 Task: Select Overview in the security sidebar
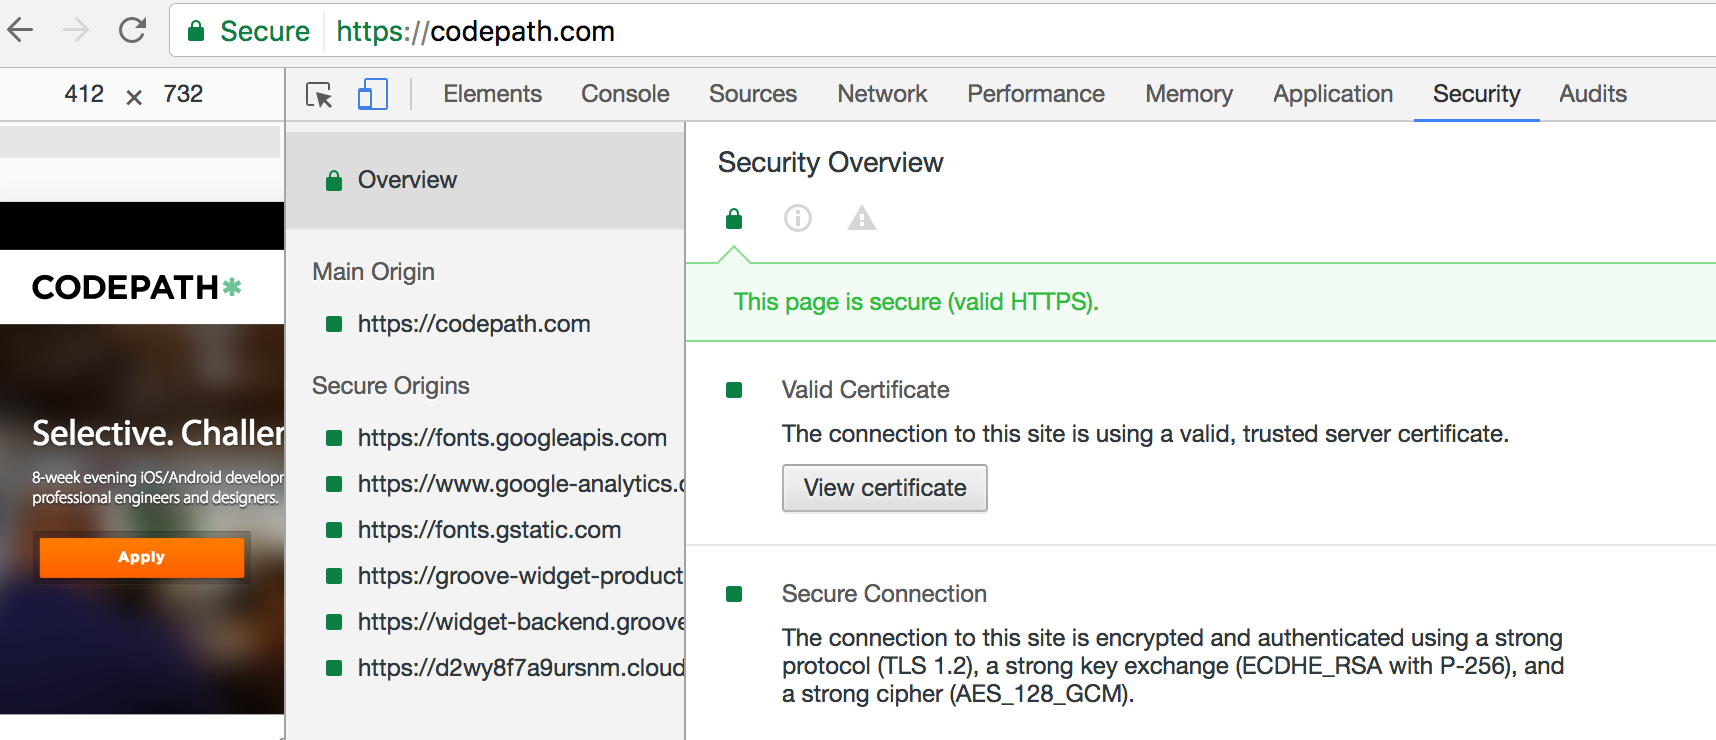(x=407, y=180)
